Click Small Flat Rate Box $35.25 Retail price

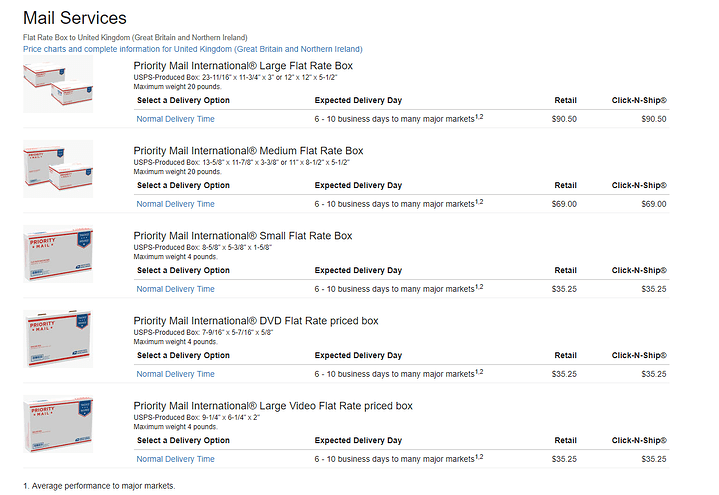point(564,289)
